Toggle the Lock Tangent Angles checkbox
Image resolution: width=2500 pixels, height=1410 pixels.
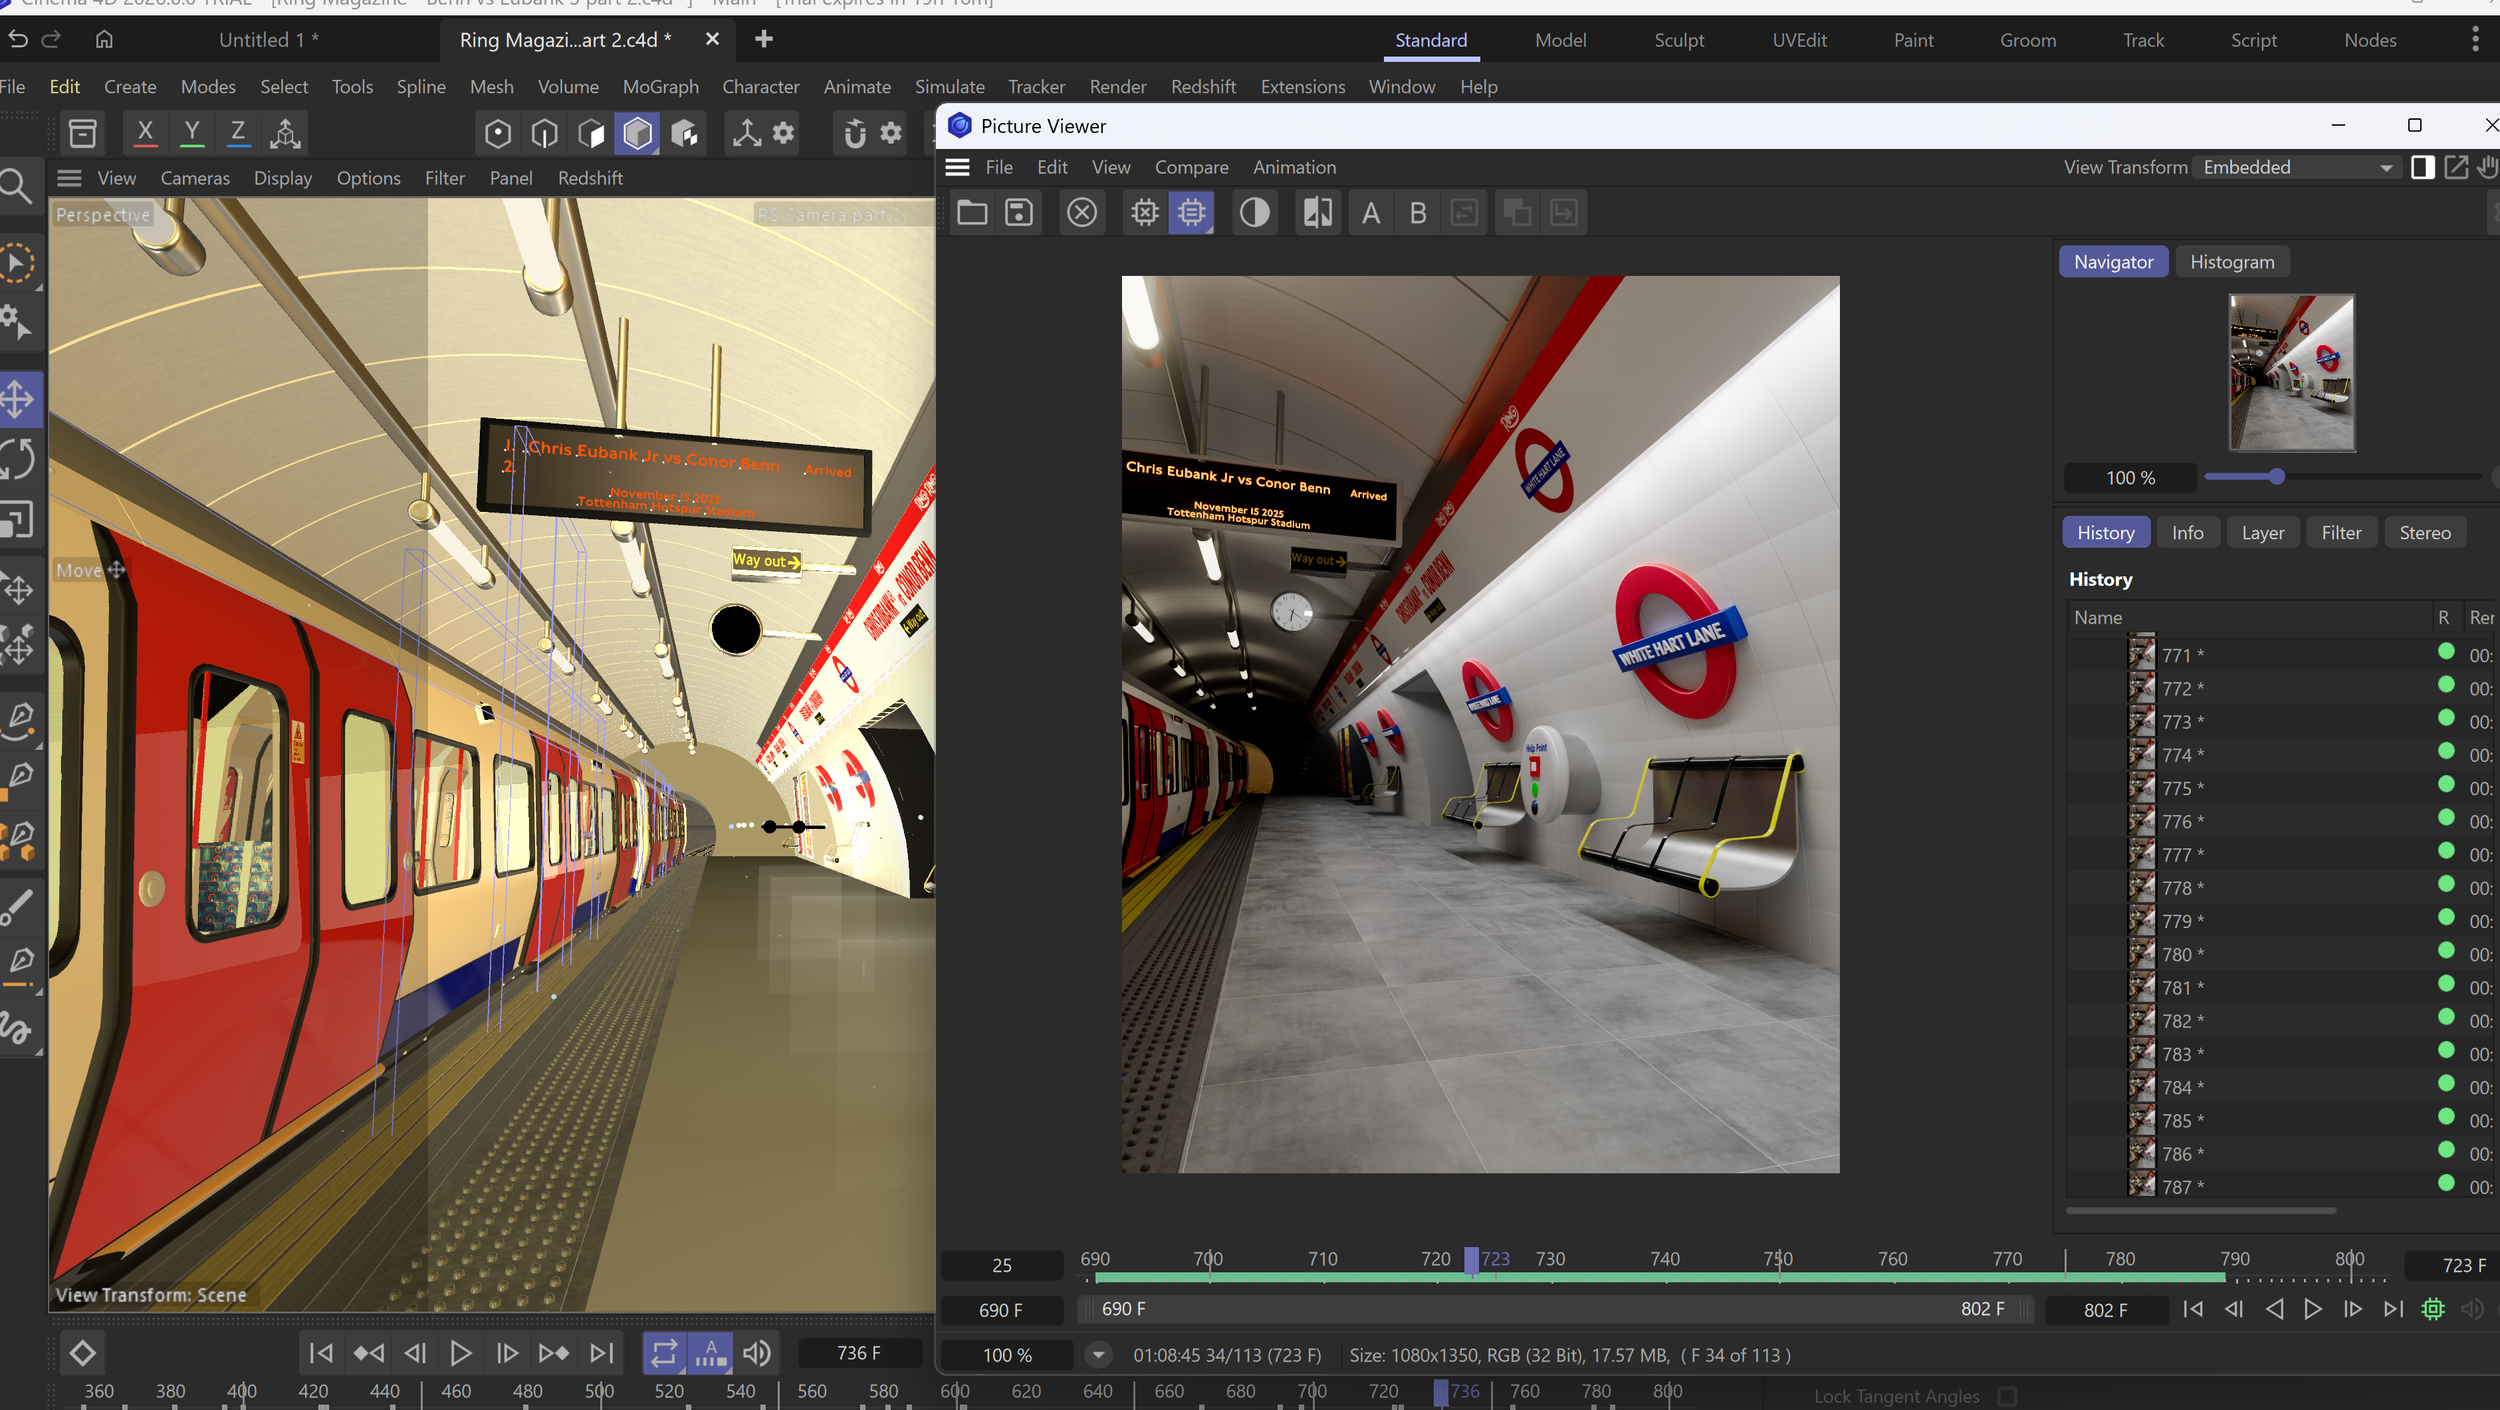[x=2006, y=1396]
